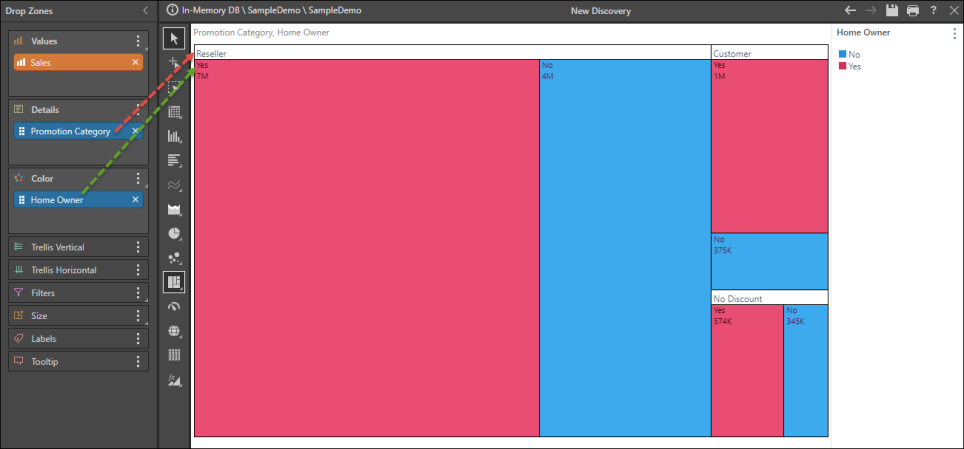
Task: Remove Sales chip from Values
Action: (136, 62)
